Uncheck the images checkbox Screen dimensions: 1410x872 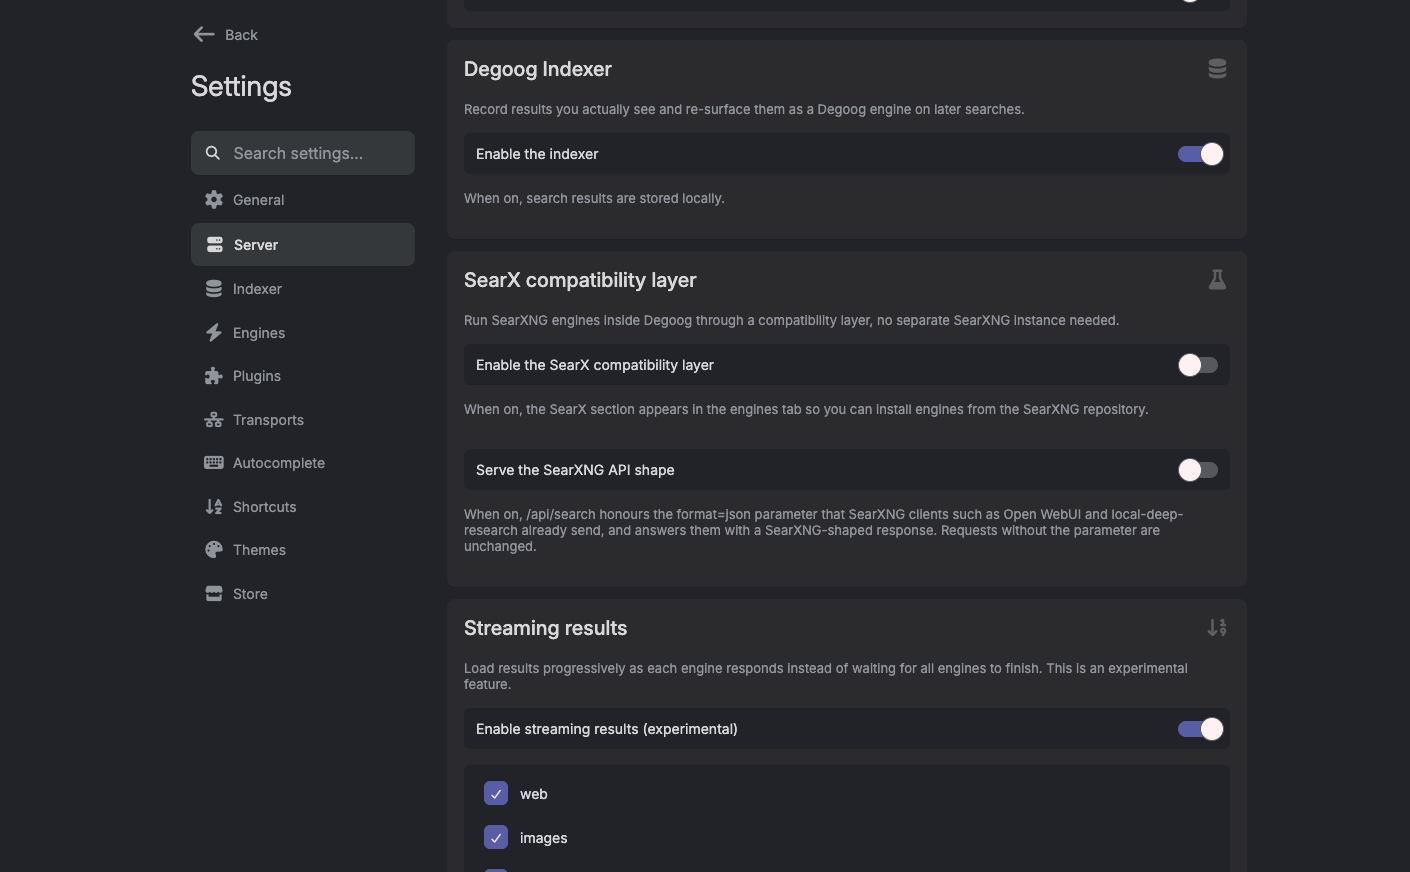[x=496, y=838]
